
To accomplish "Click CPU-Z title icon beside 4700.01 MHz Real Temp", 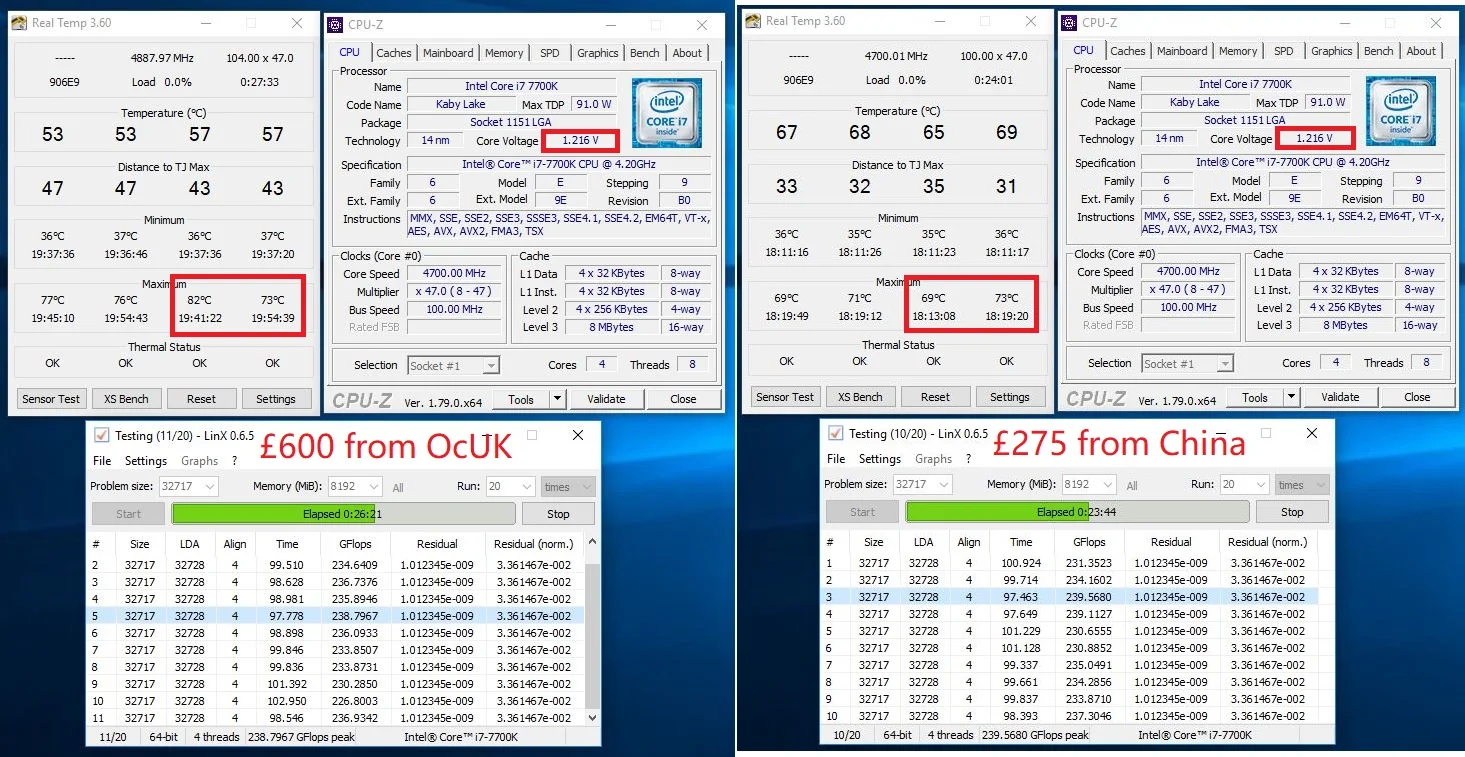I will 1069,22.
